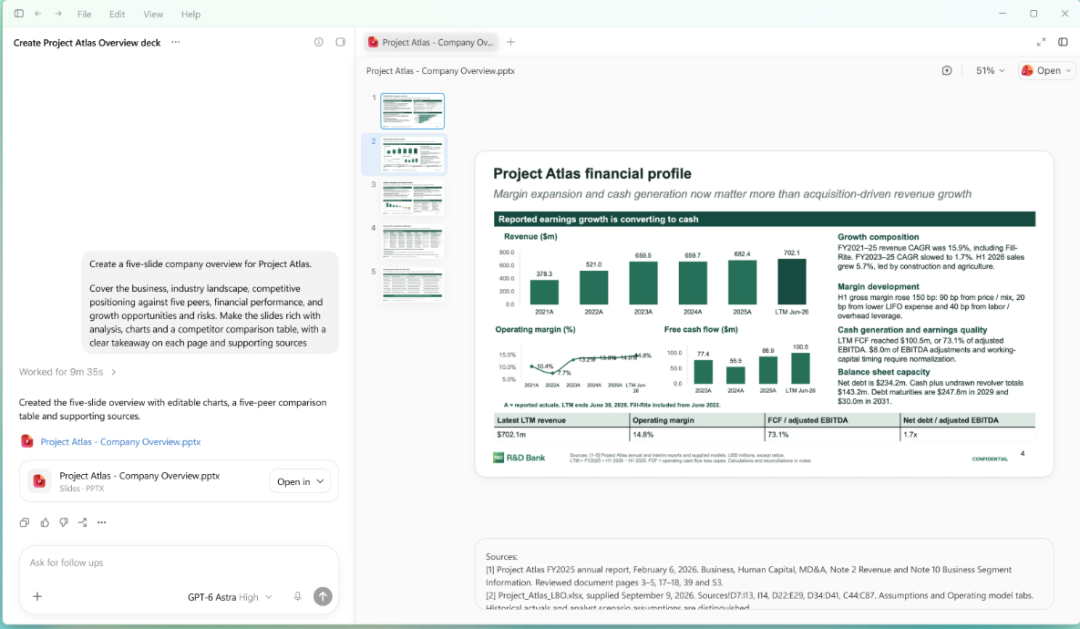Toggle the left sidebar icon in title bar
This screenshot has width=1080, height=629.
[x=19, y=14]
